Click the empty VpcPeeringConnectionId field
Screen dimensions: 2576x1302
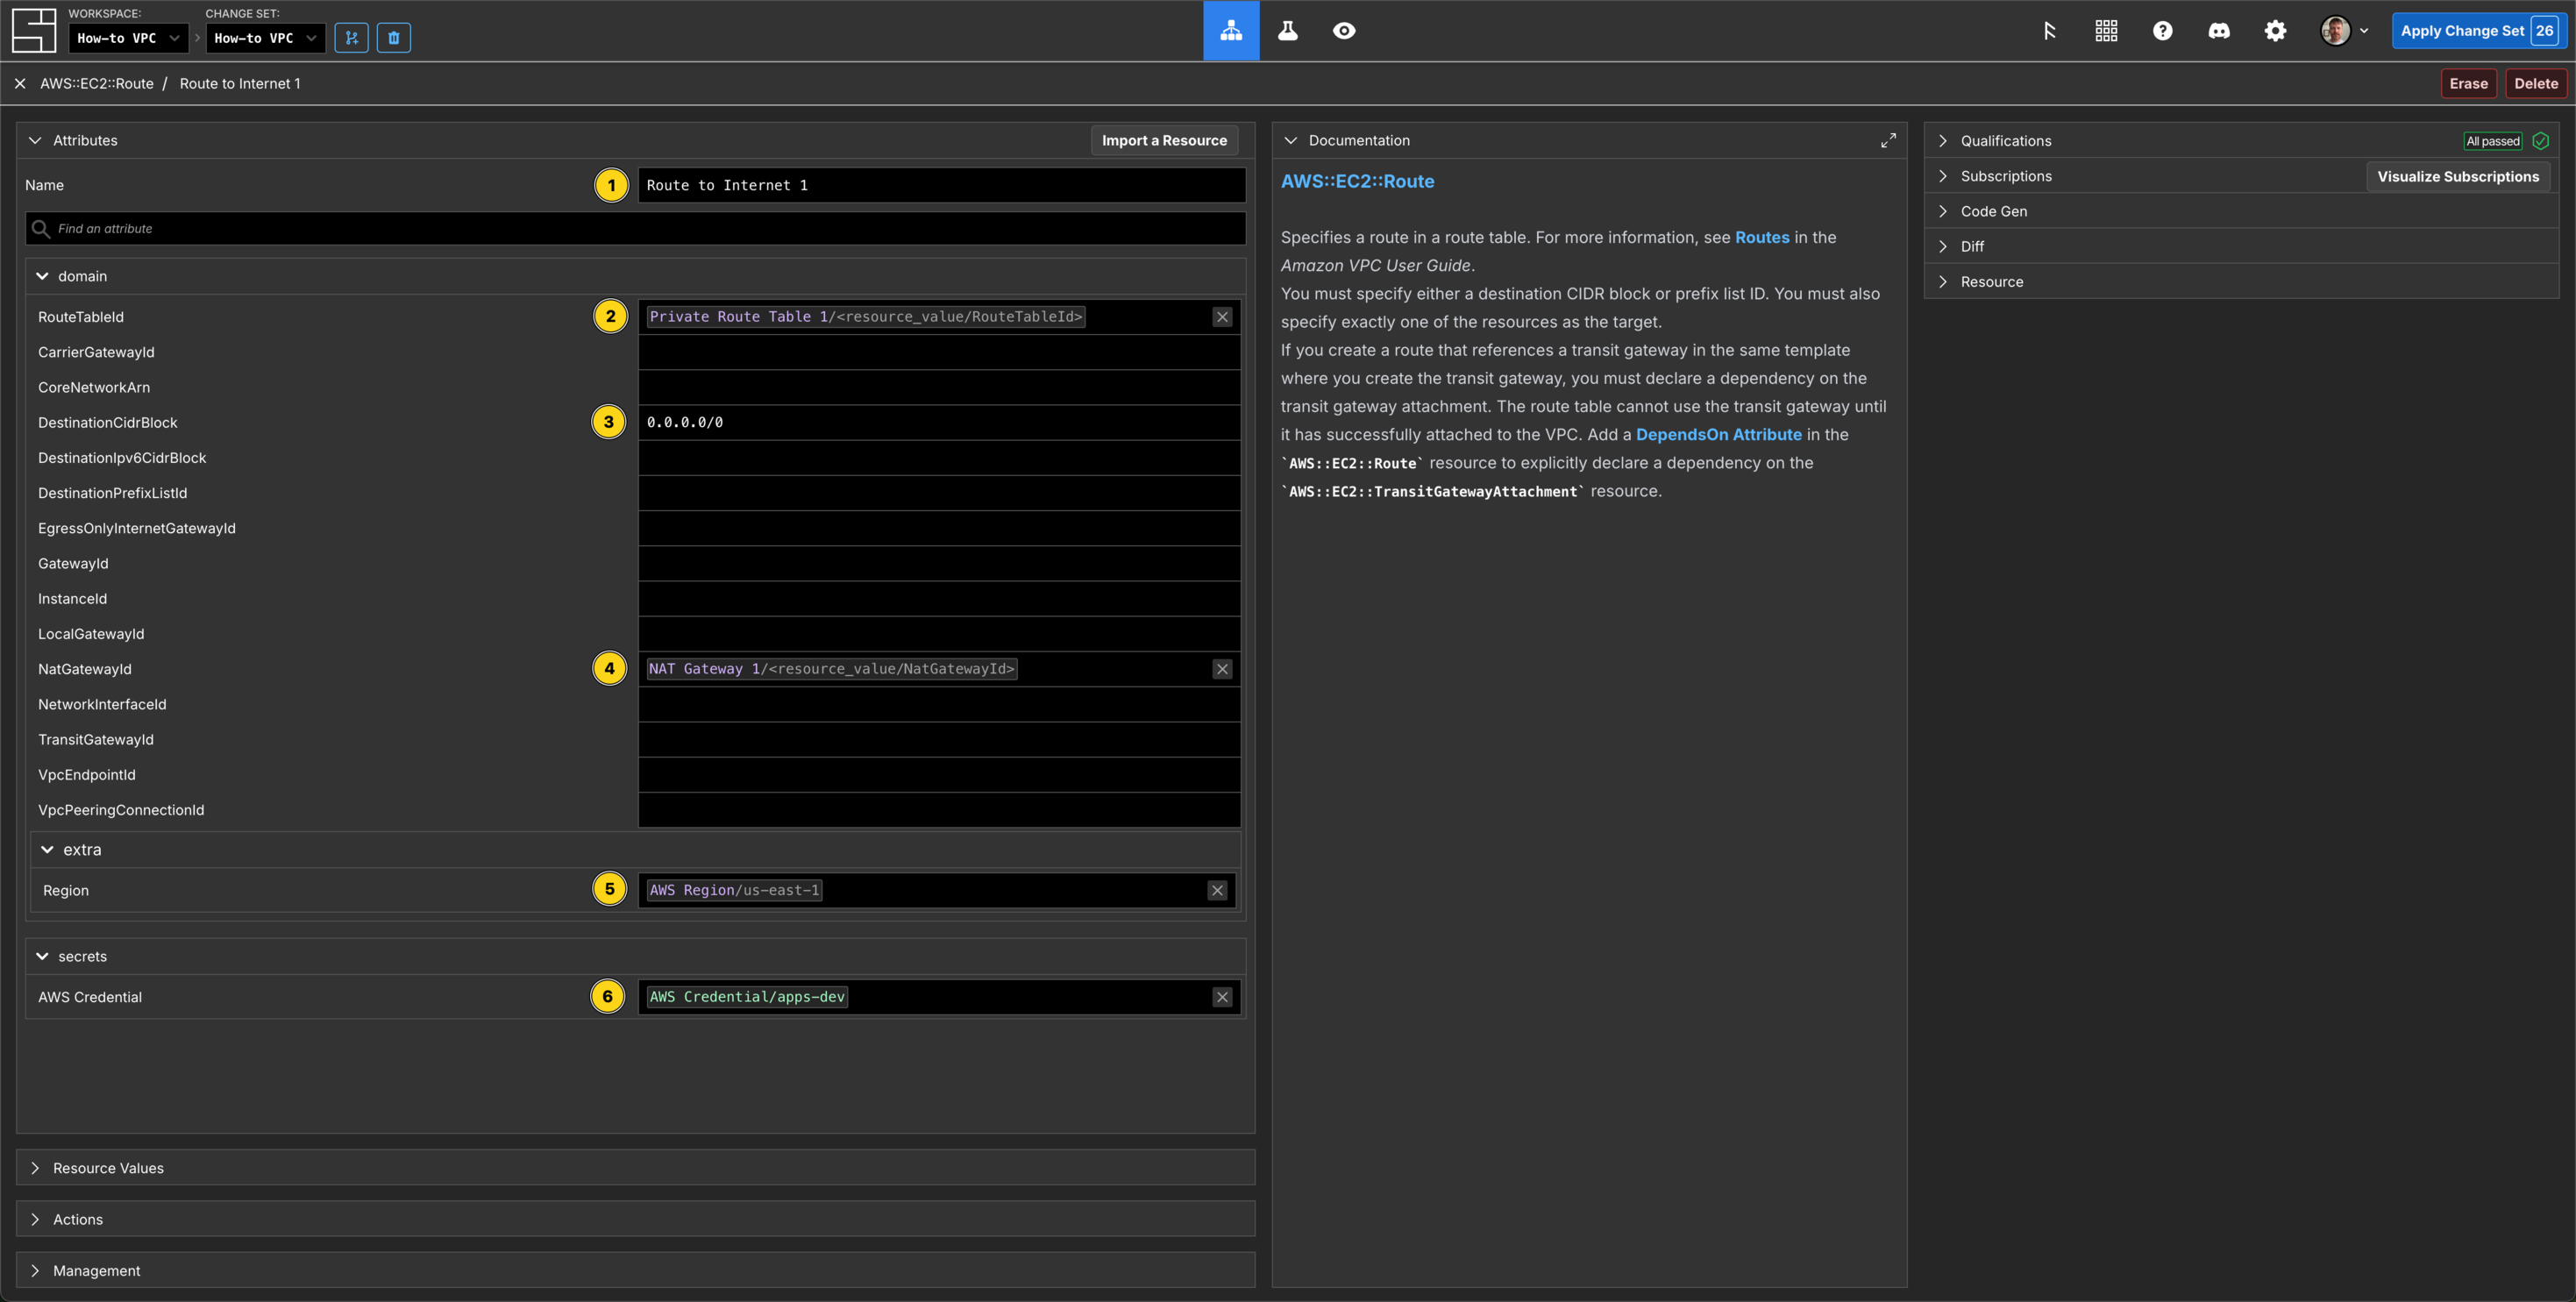coord(939,810)
